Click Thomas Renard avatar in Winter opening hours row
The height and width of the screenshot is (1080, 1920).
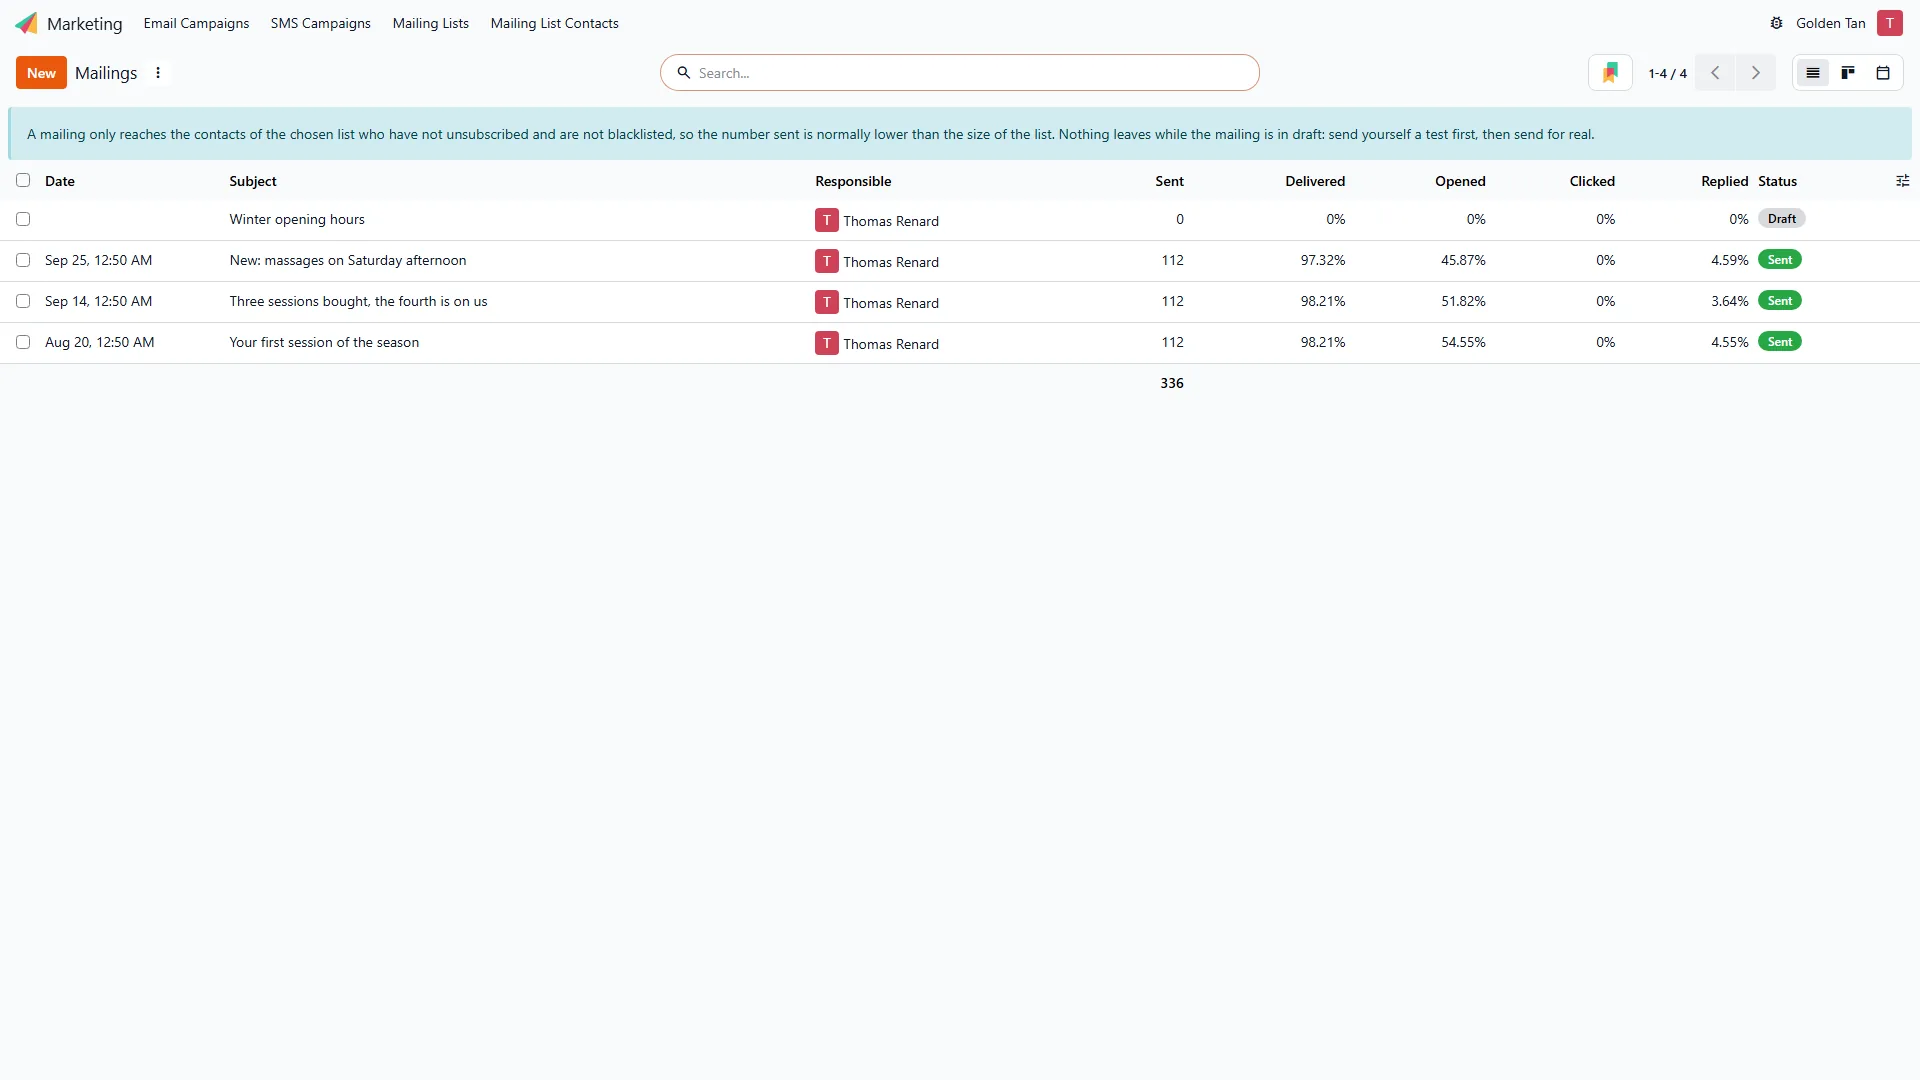tap(826, 220)
